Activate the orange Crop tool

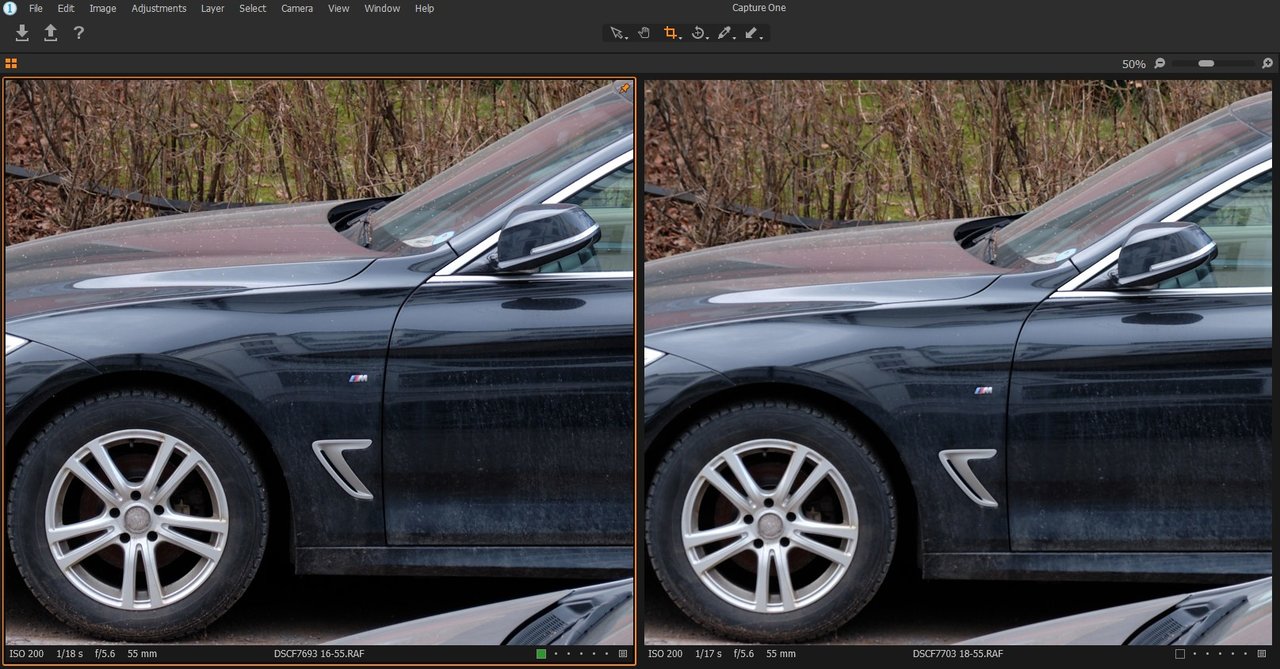[x=671, y=33]
